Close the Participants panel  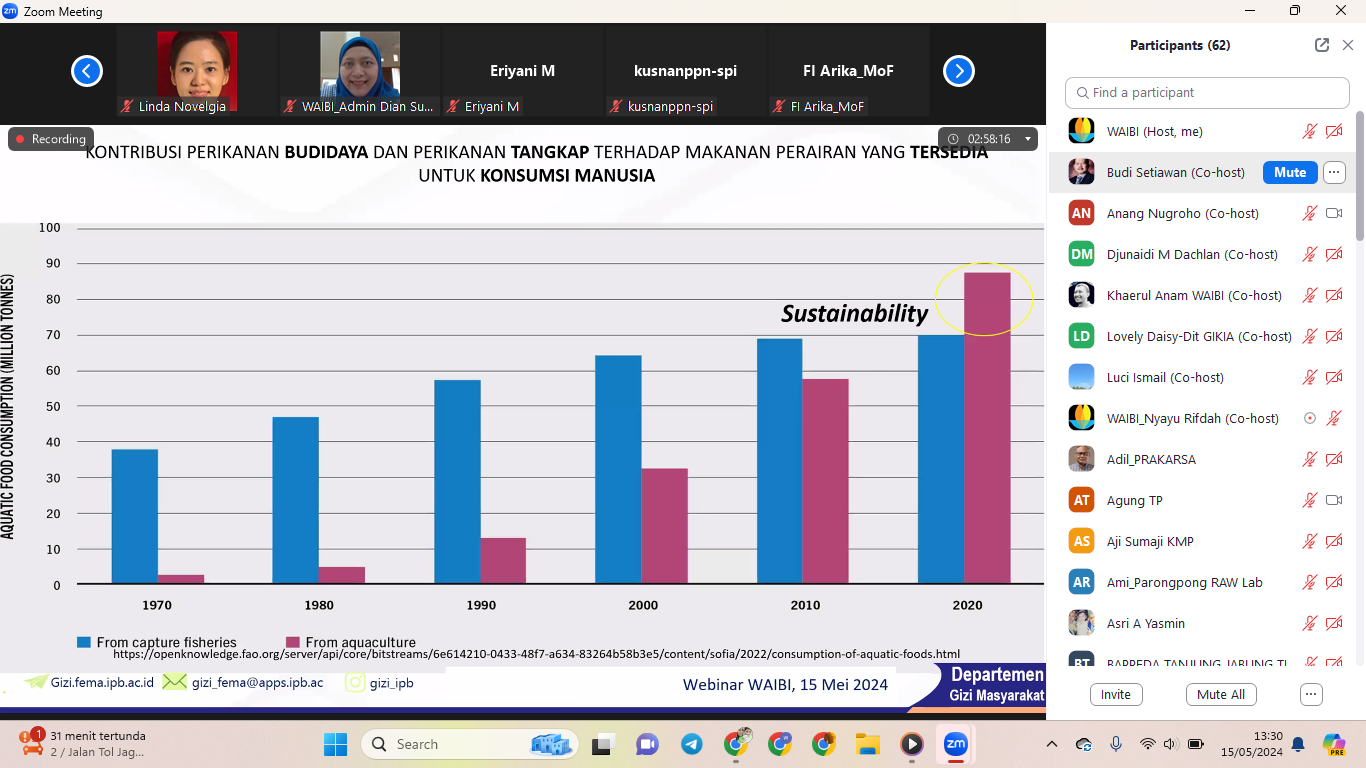click(x=1348, y=45)
